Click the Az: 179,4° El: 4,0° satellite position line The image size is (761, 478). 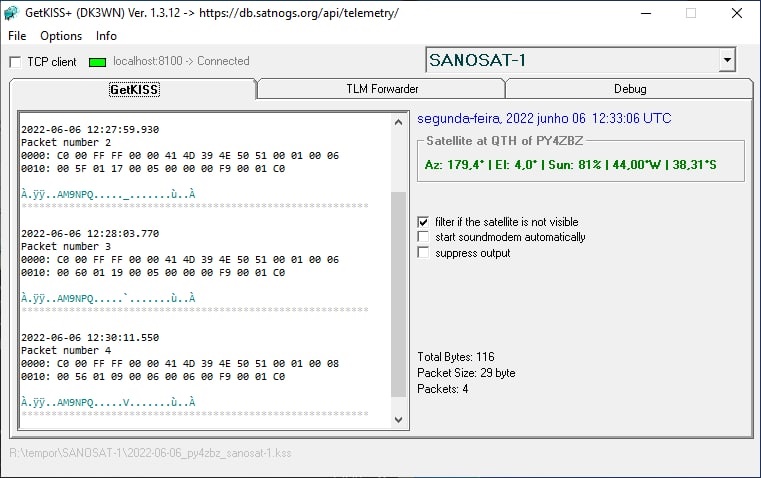point(570,165)
